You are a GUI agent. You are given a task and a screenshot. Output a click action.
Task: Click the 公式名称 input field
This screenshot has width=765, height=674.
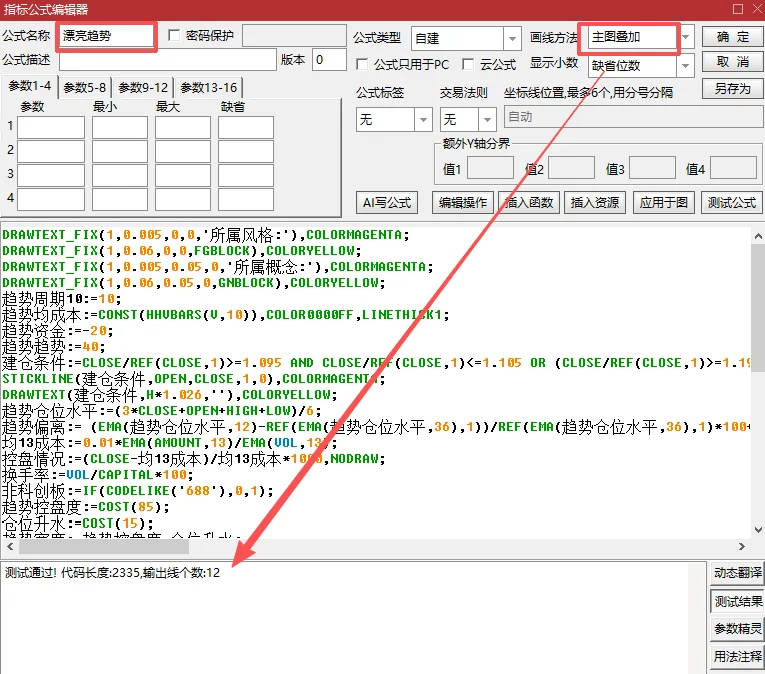point(106,36)
